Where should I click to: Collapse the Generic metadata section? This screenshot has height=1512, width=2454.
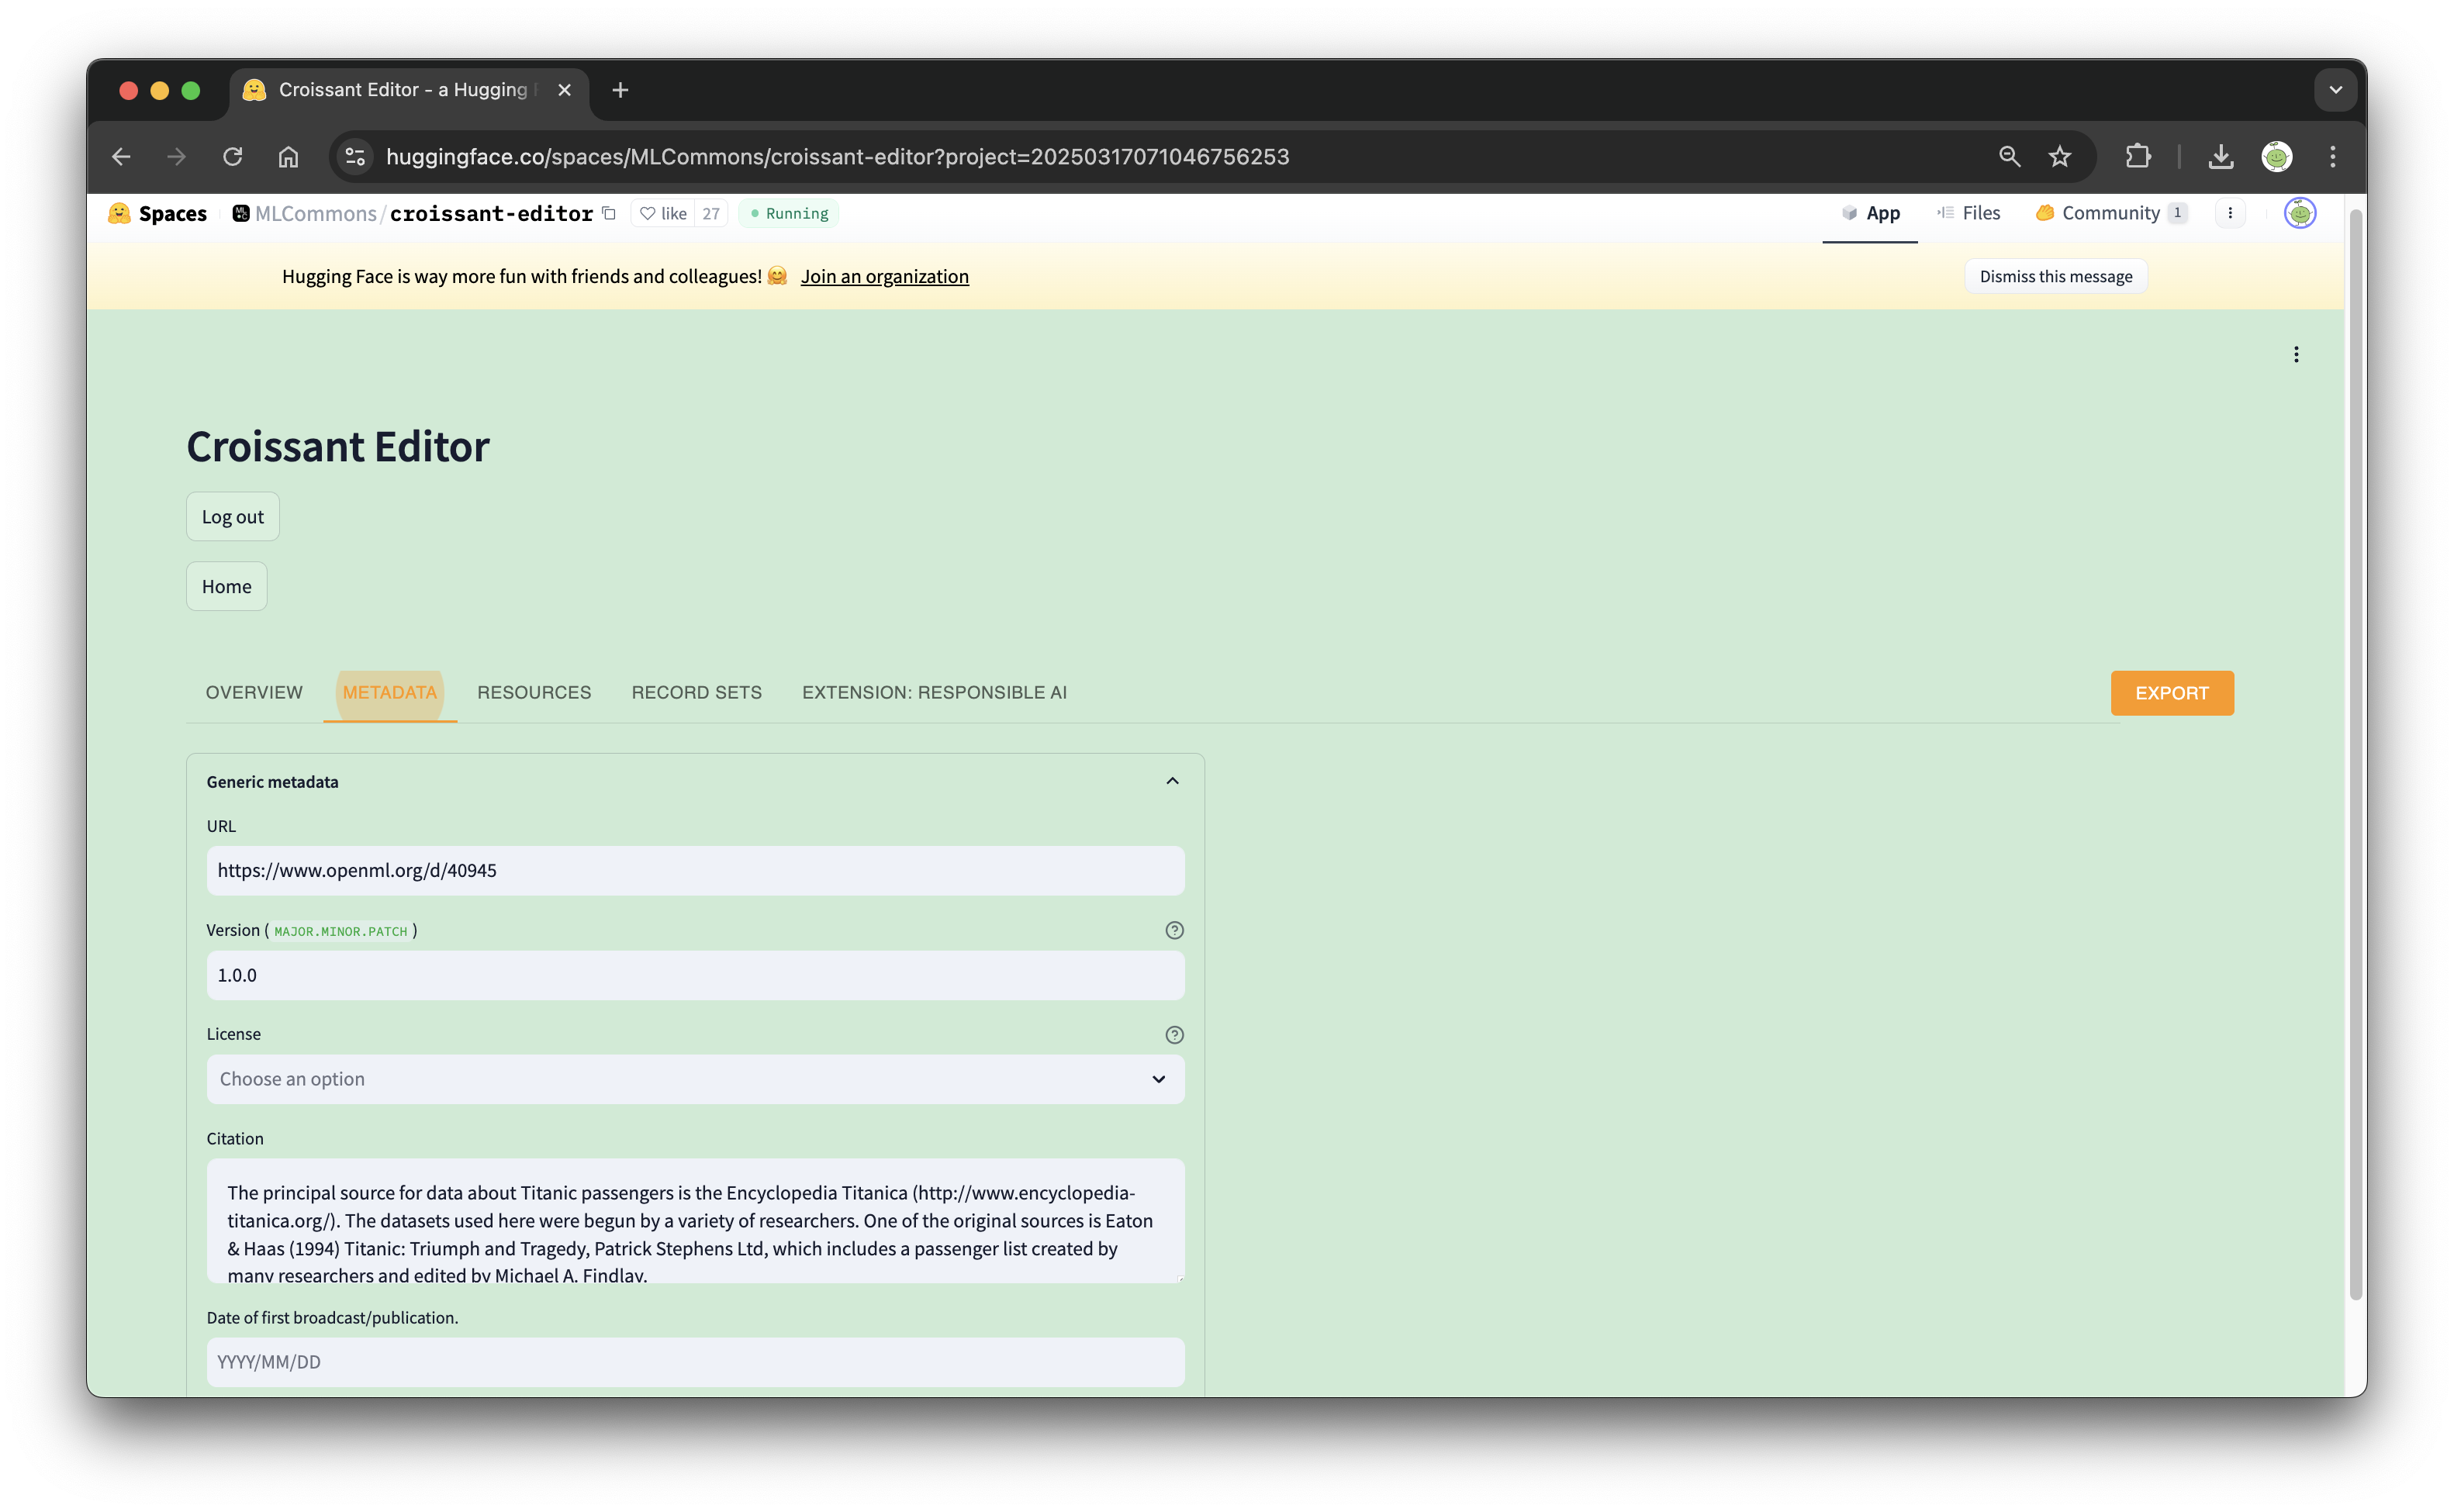(x=1172, y=781)
